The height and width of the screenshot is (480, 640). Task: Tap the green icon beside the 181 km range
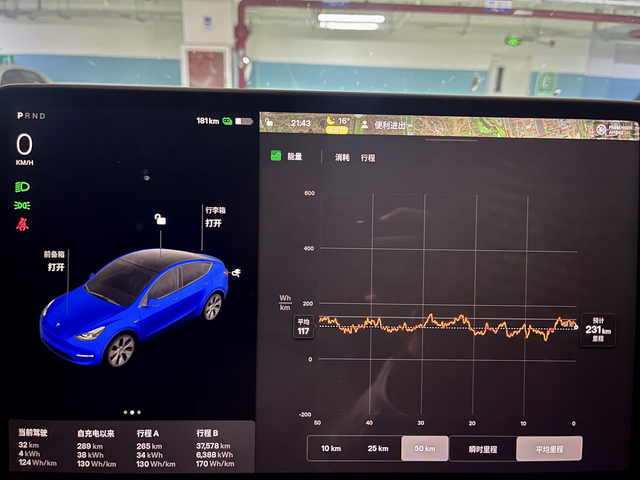pyautogui.click(x=227, y=121)
